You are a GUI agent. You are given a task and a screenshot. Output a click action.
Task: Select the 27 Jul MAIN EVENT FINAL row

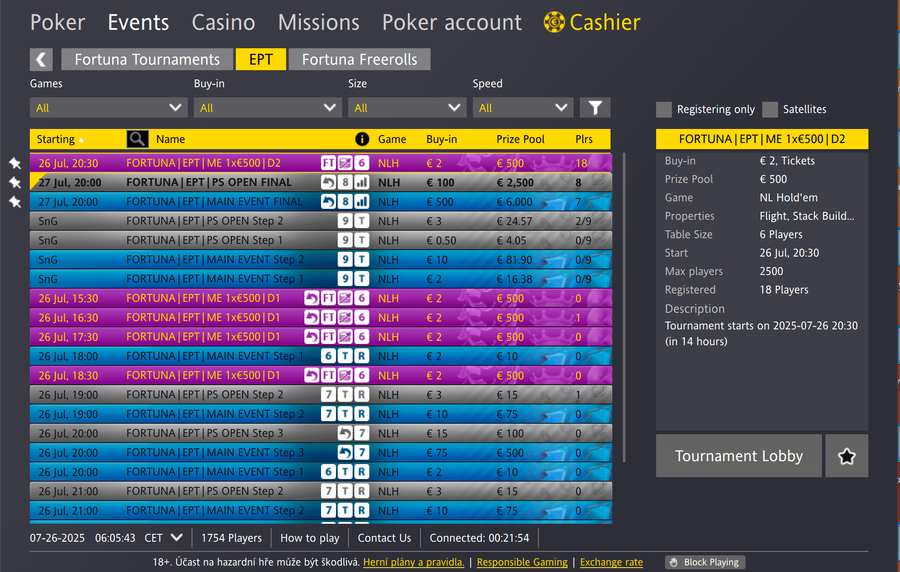click(x=321, y=202)
